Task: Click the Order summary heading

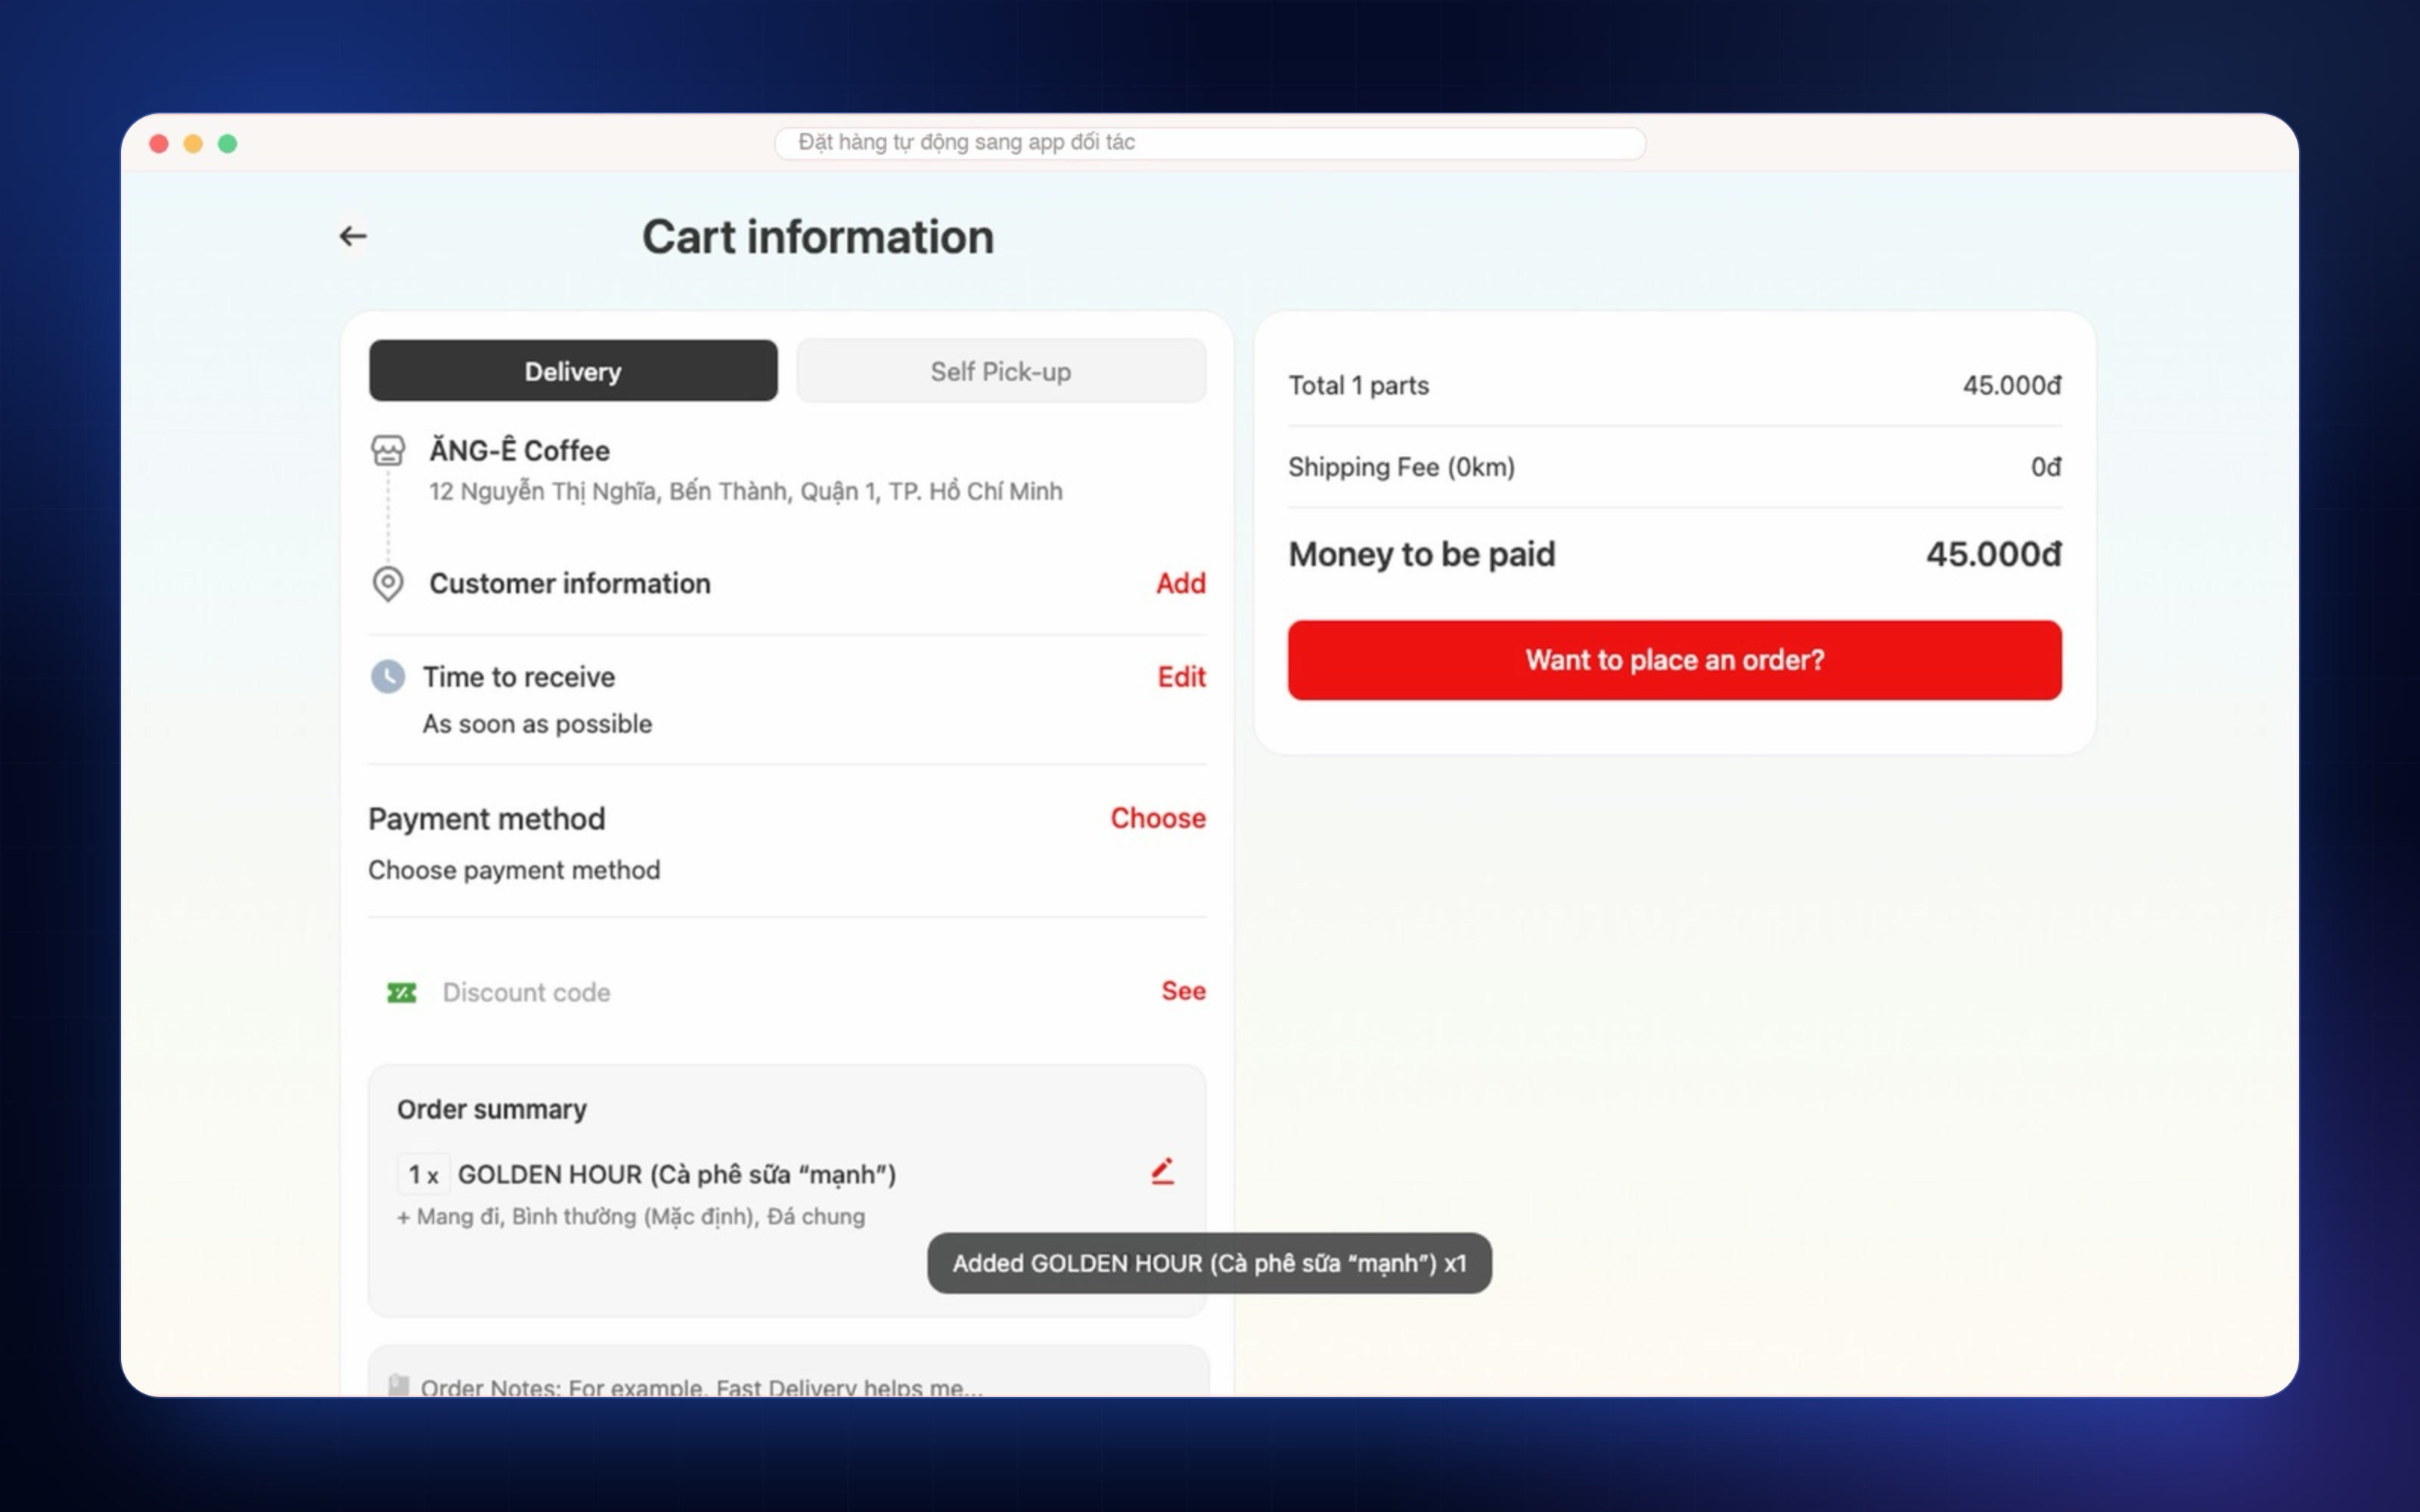Action: pyautogui.click(x=492, y=1109)
